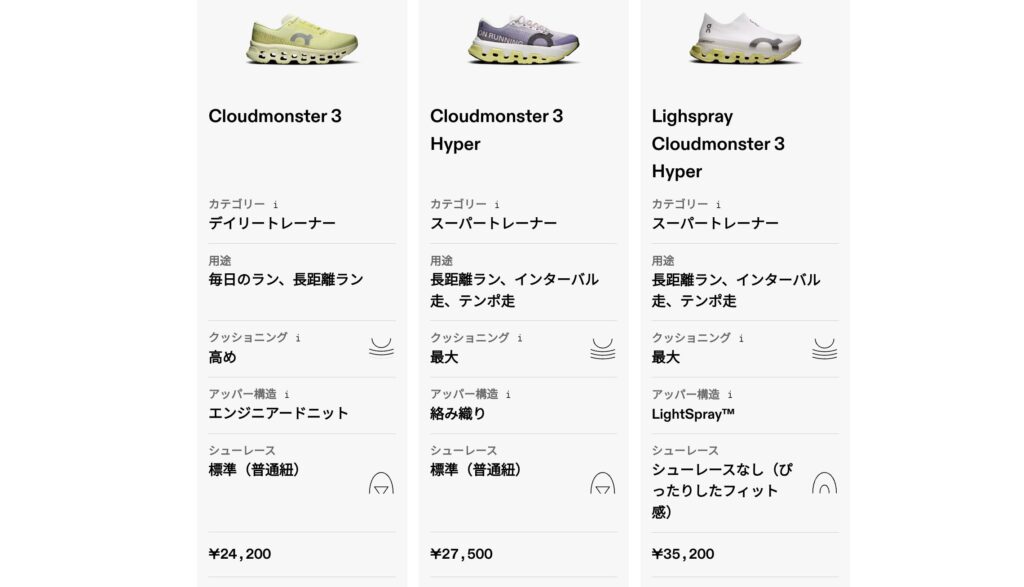The image size is (1024, 587).
Task: Click the cushioning icon in Cloudmonster 3 column
Action: click(381, 348)
